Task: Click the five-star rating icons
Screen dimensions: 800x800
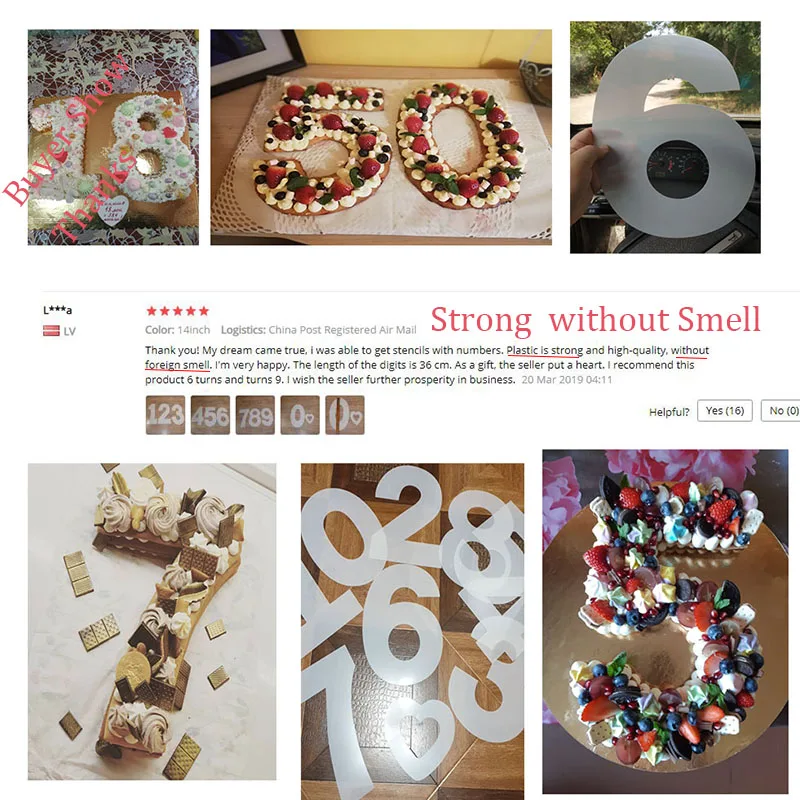Action: (178, 311)
